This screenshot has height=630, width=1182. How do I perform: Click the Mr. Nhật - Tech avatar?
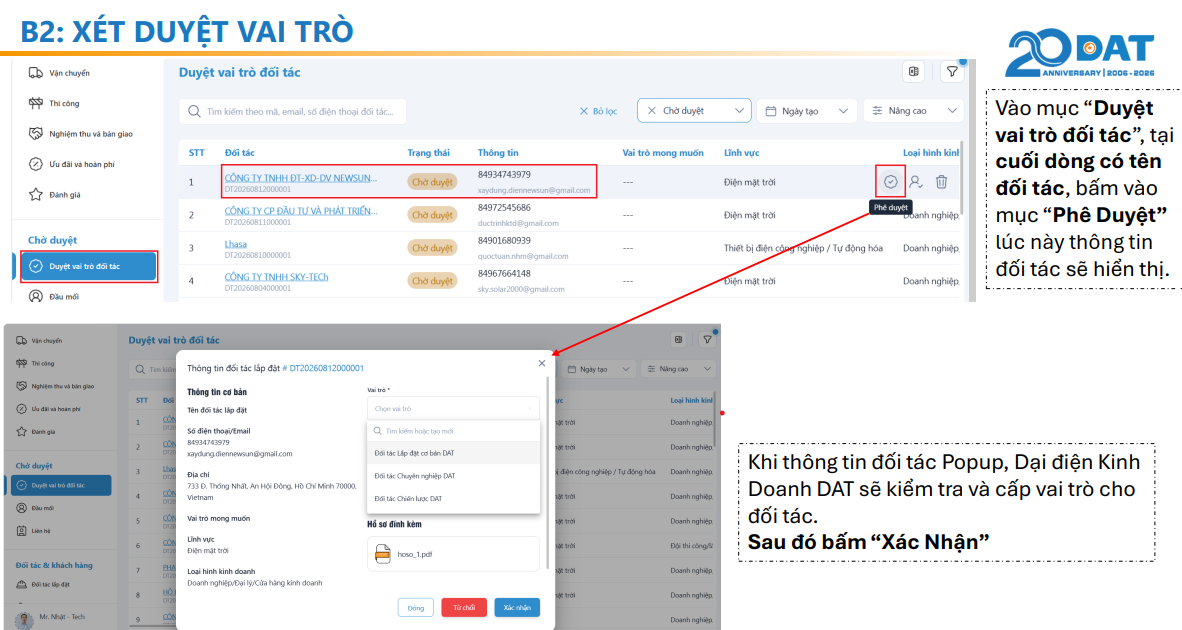point(25,619)
